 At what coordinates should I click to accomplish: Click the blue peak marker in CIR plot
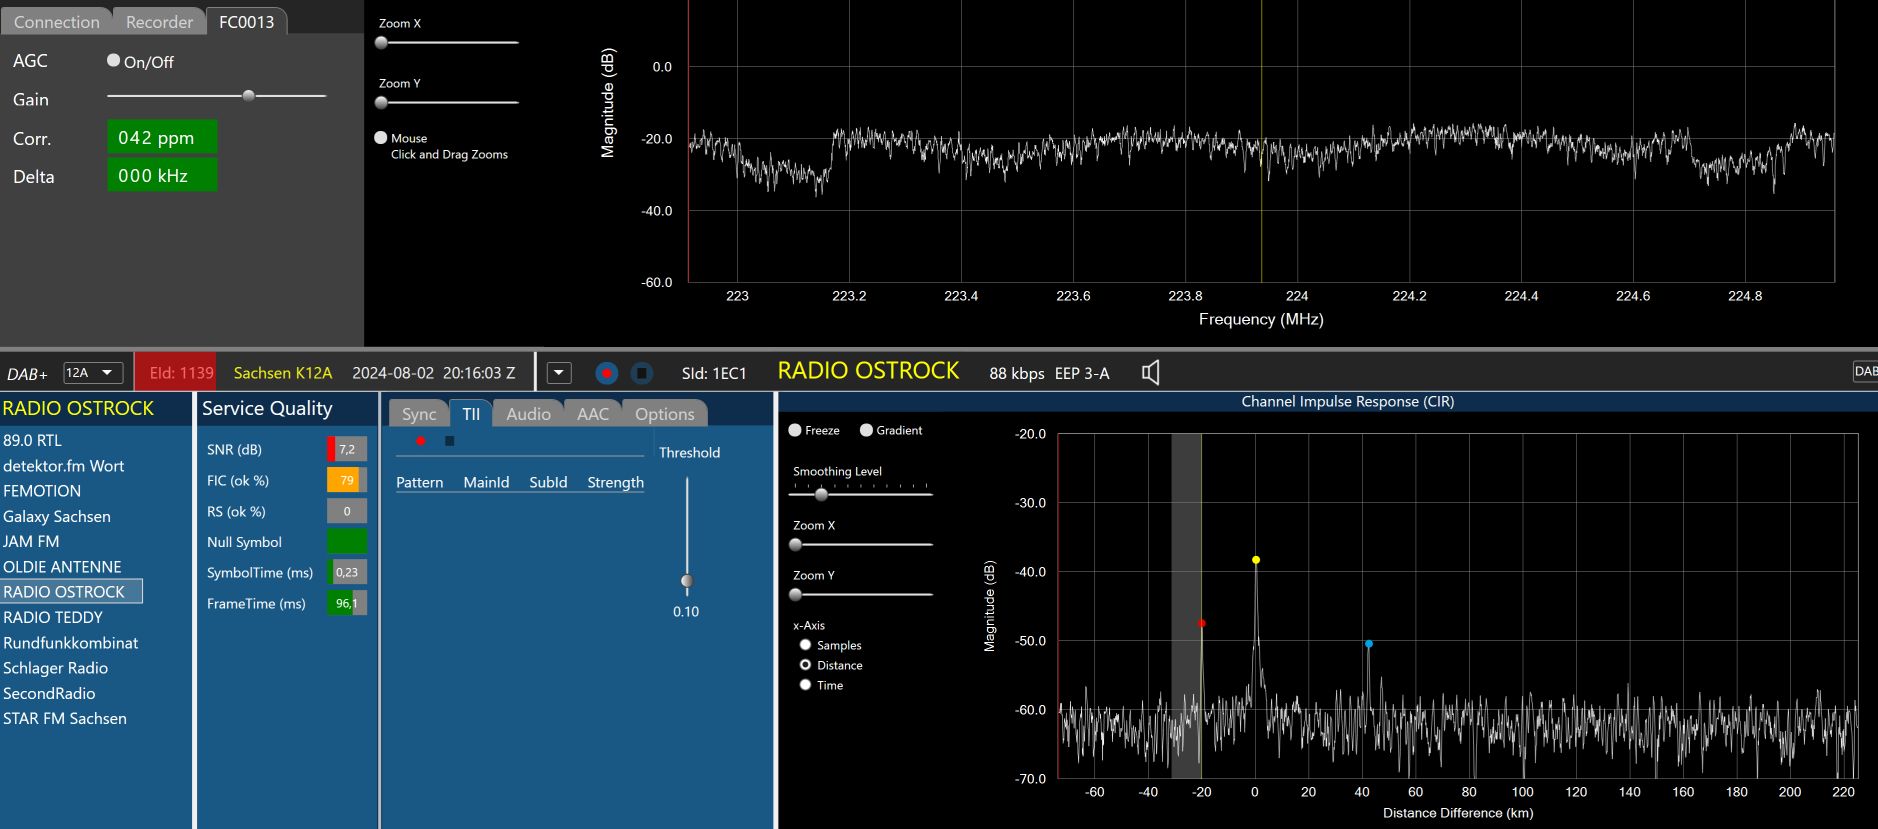1369,644
